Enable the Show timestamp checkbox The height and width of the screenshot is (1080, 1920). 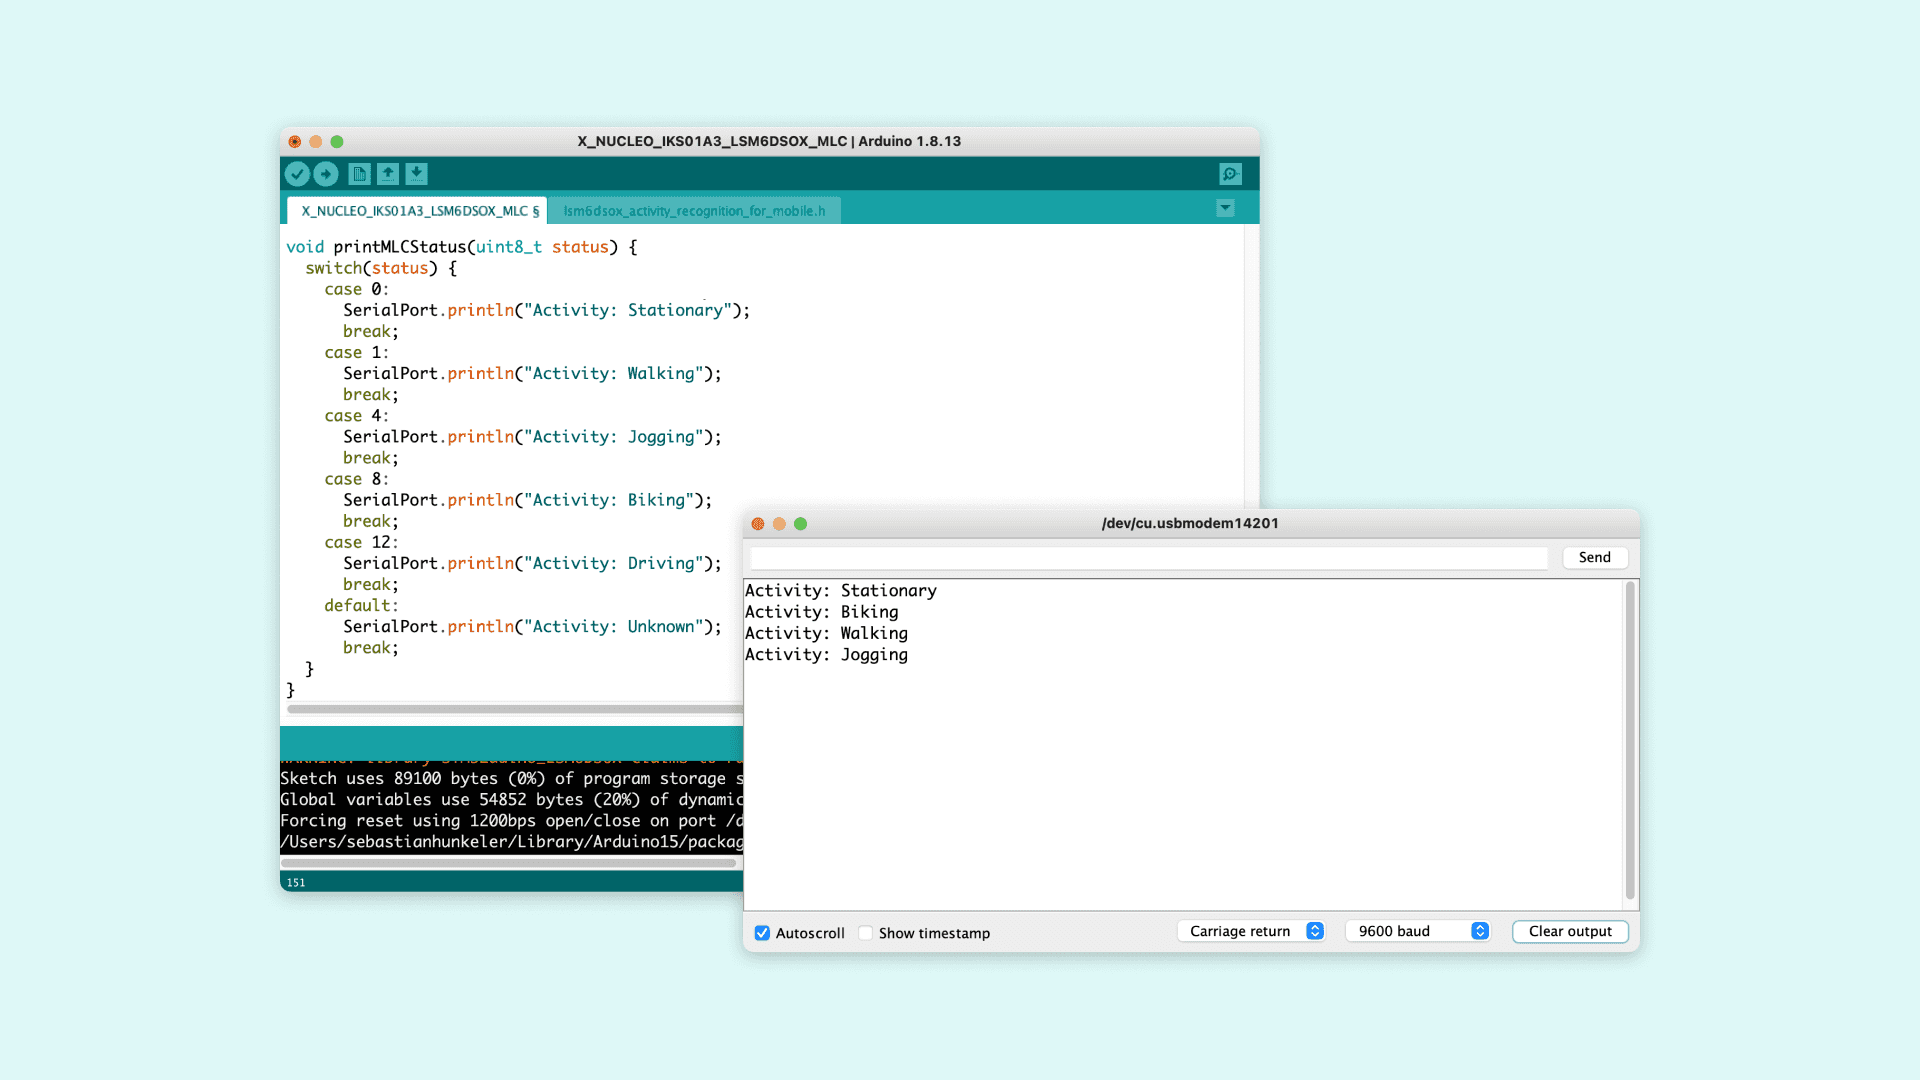tap(866, 933)
